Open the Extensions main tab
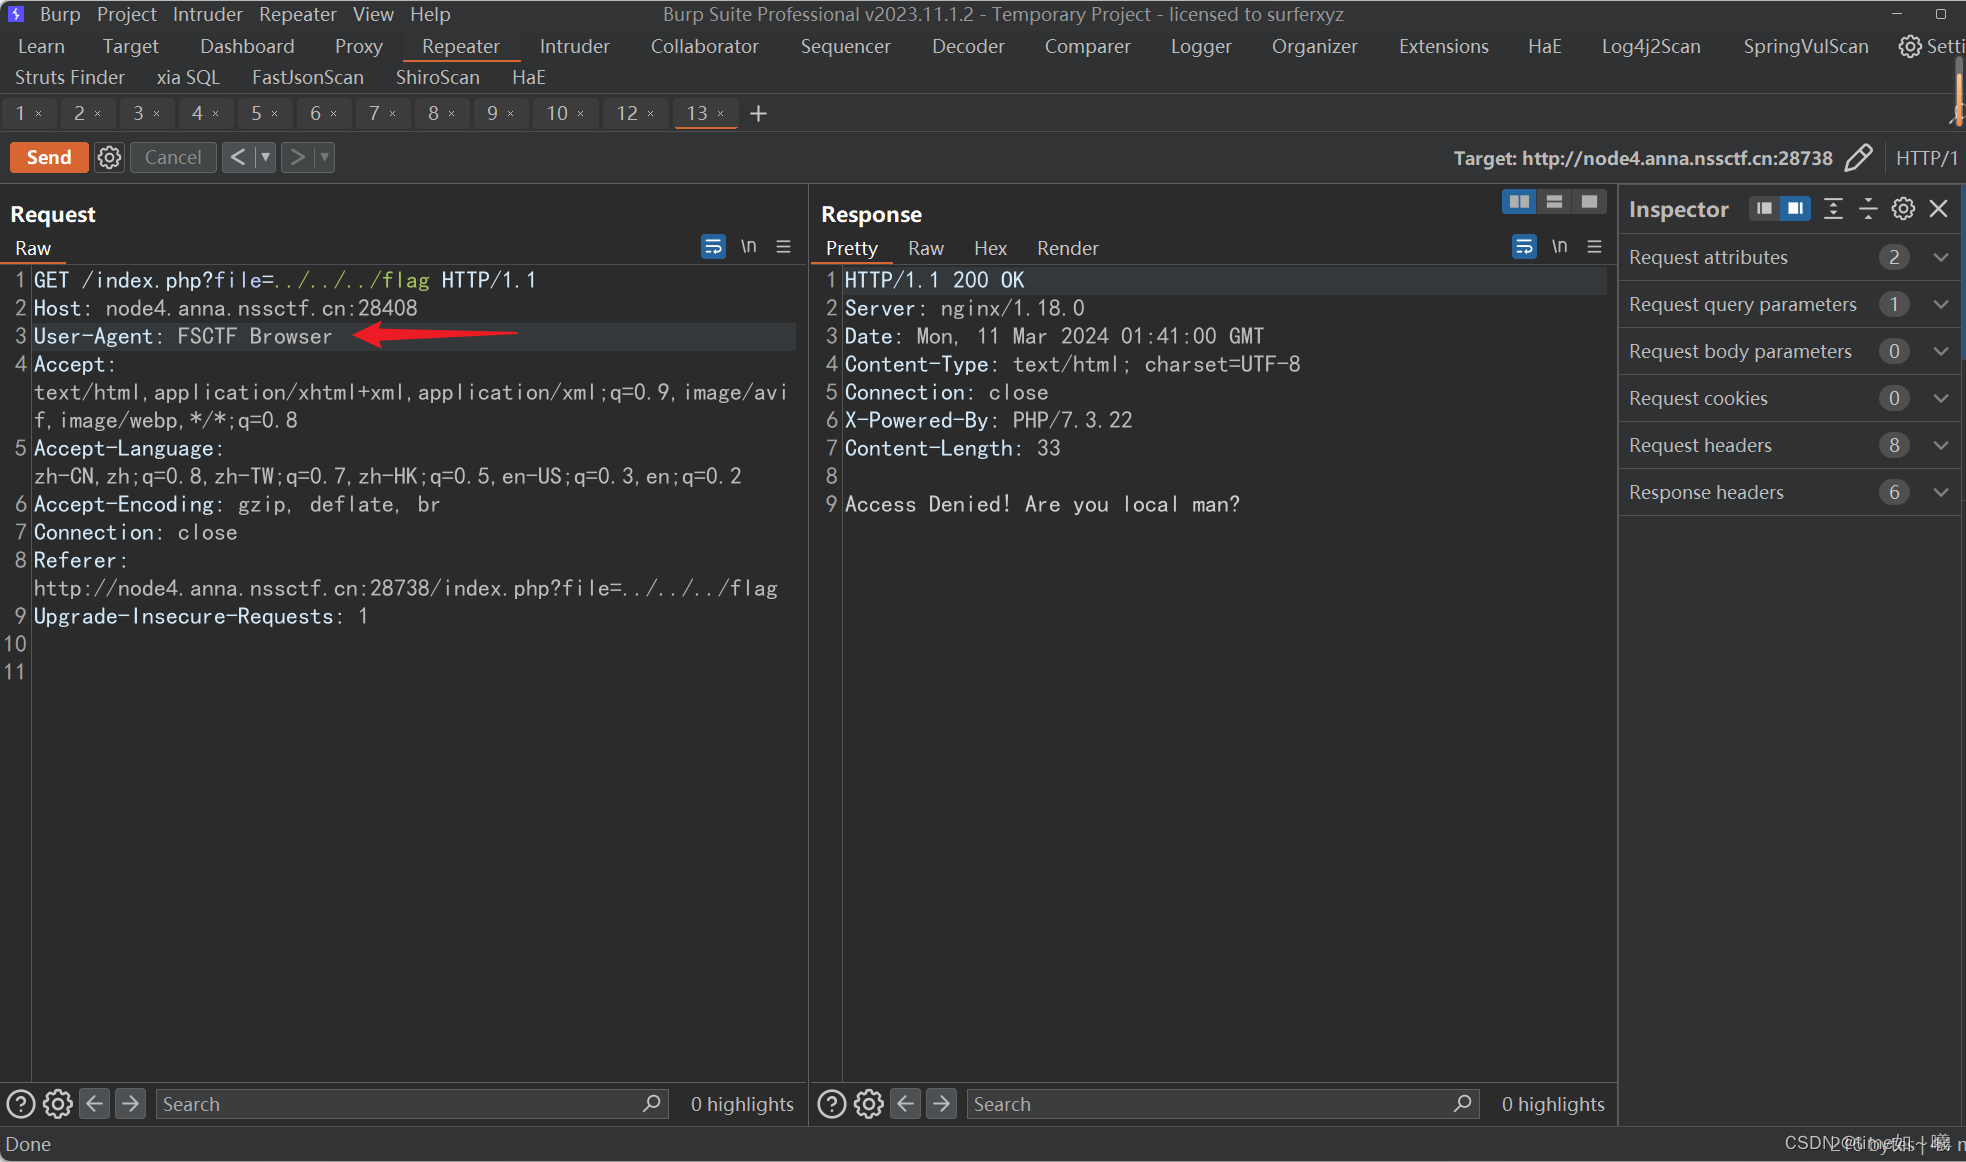The image size is (1966, 1162). [1443, 46]
